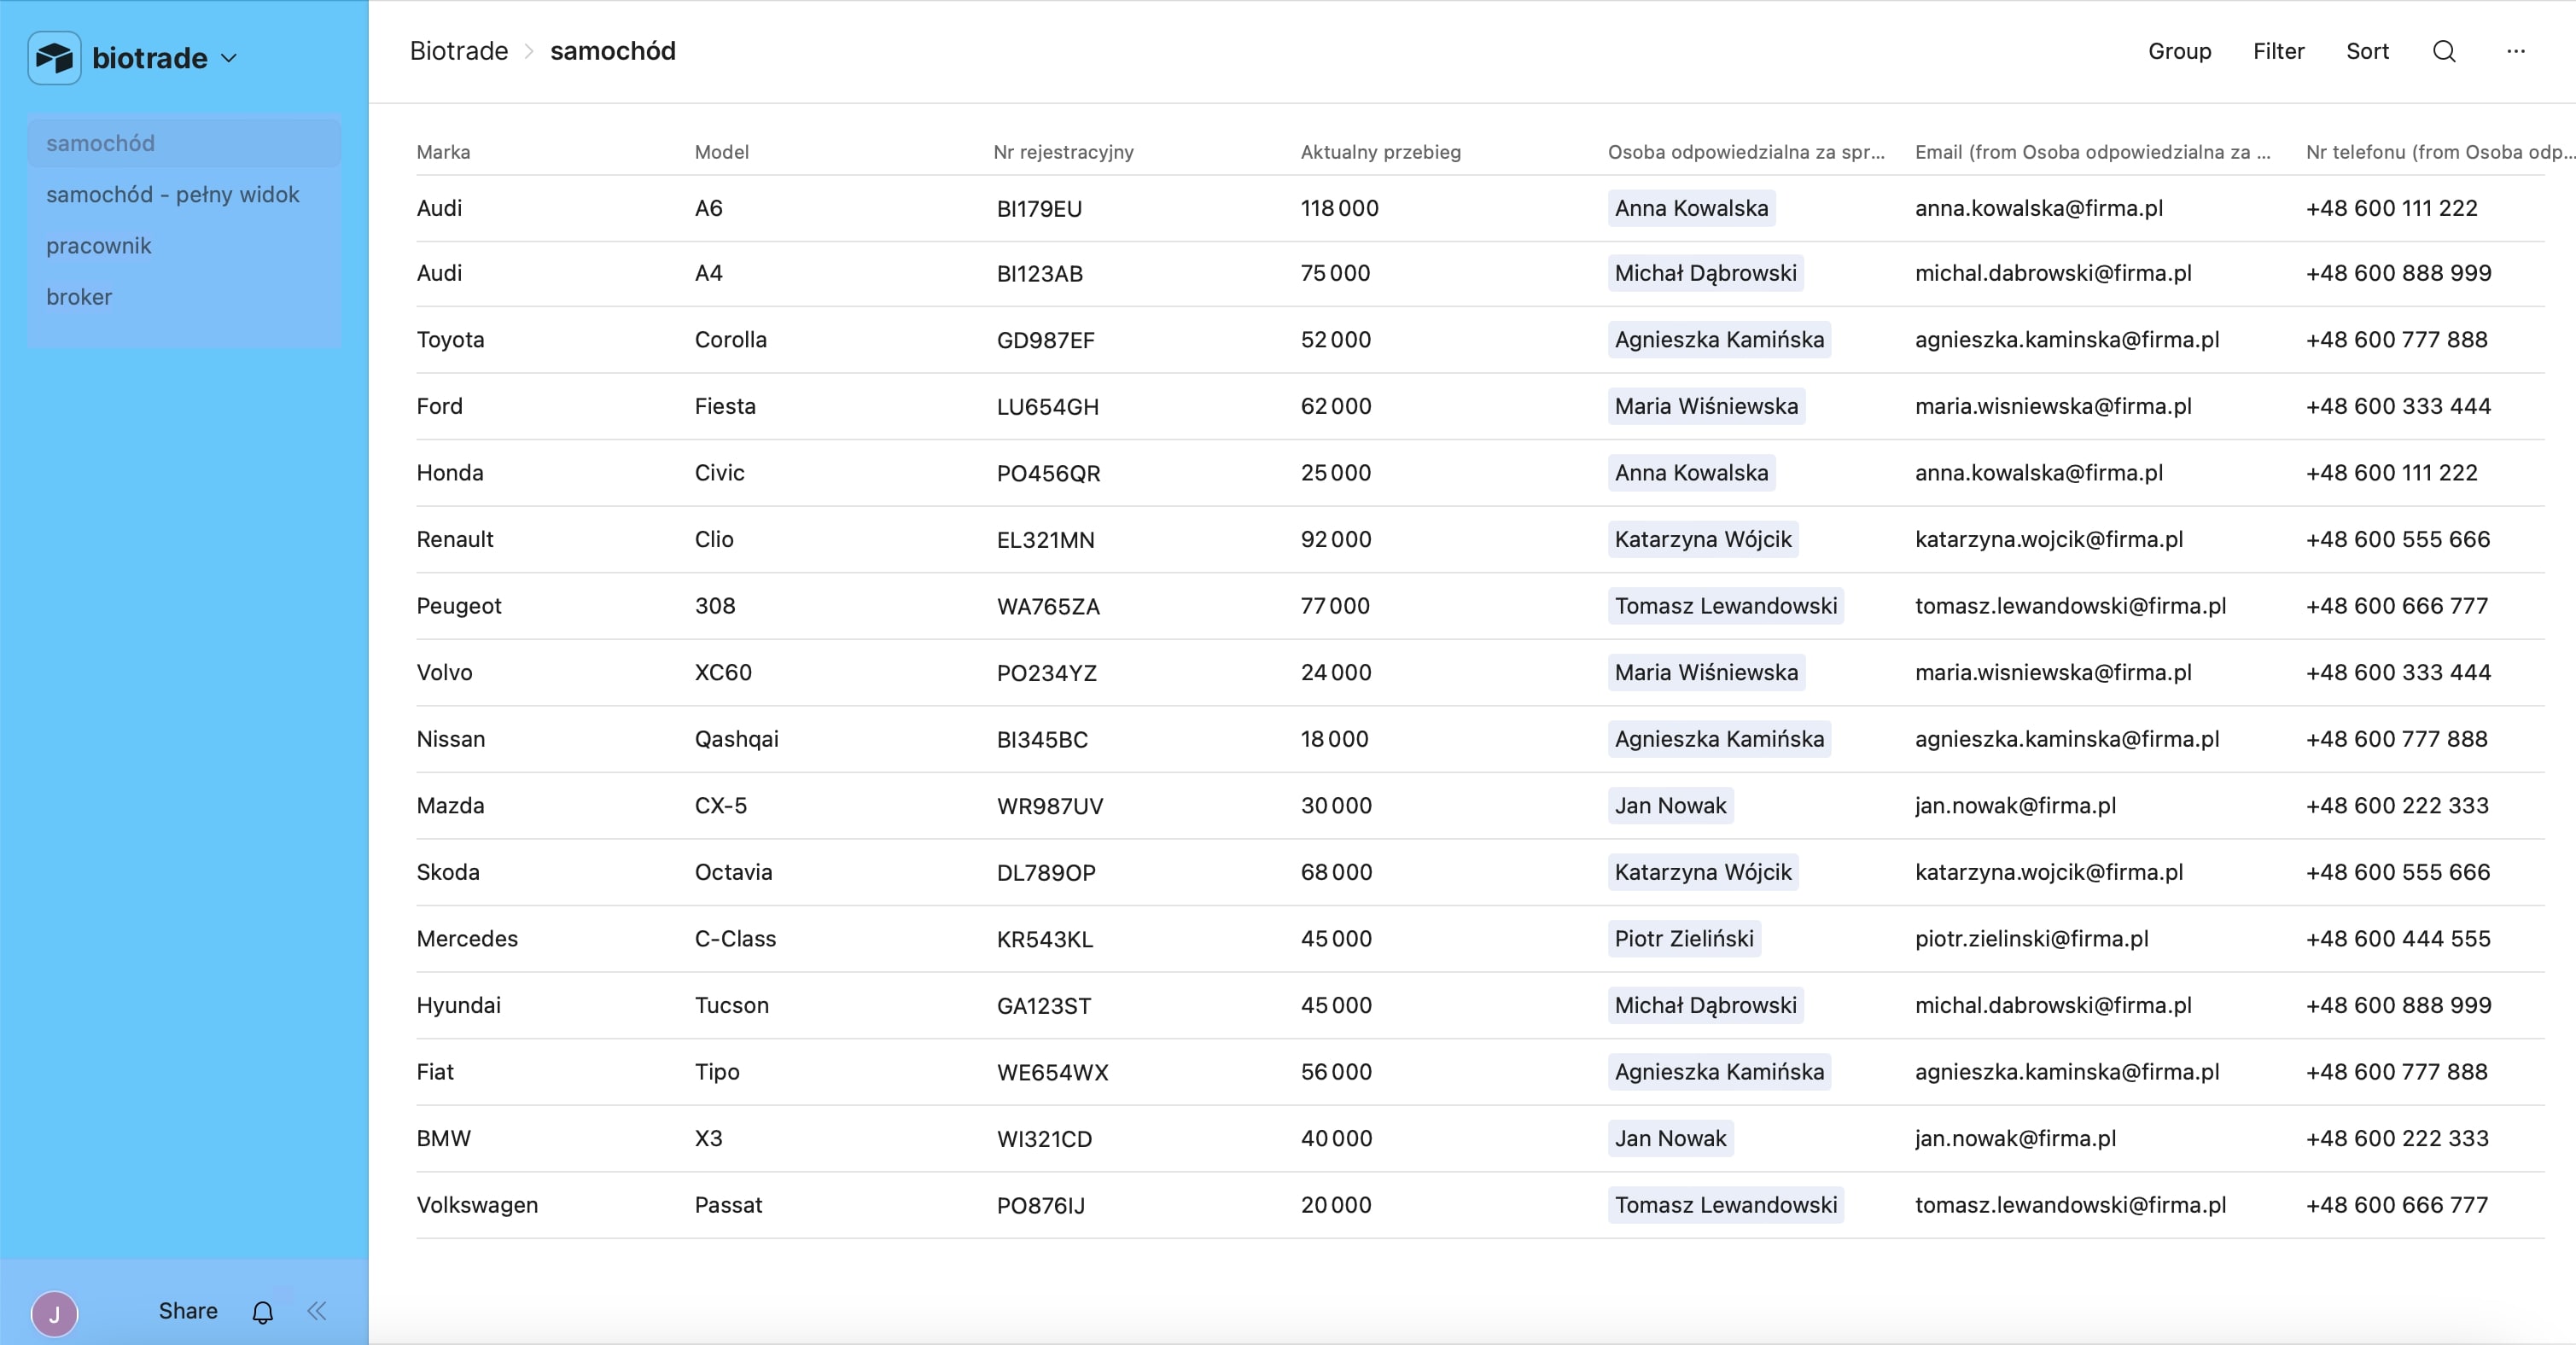The width and height of the screenshot is (2576, 1345).
Task: Open Katarzyna Wójcik tag in Renault row
Action: (x=1703, y=539)
